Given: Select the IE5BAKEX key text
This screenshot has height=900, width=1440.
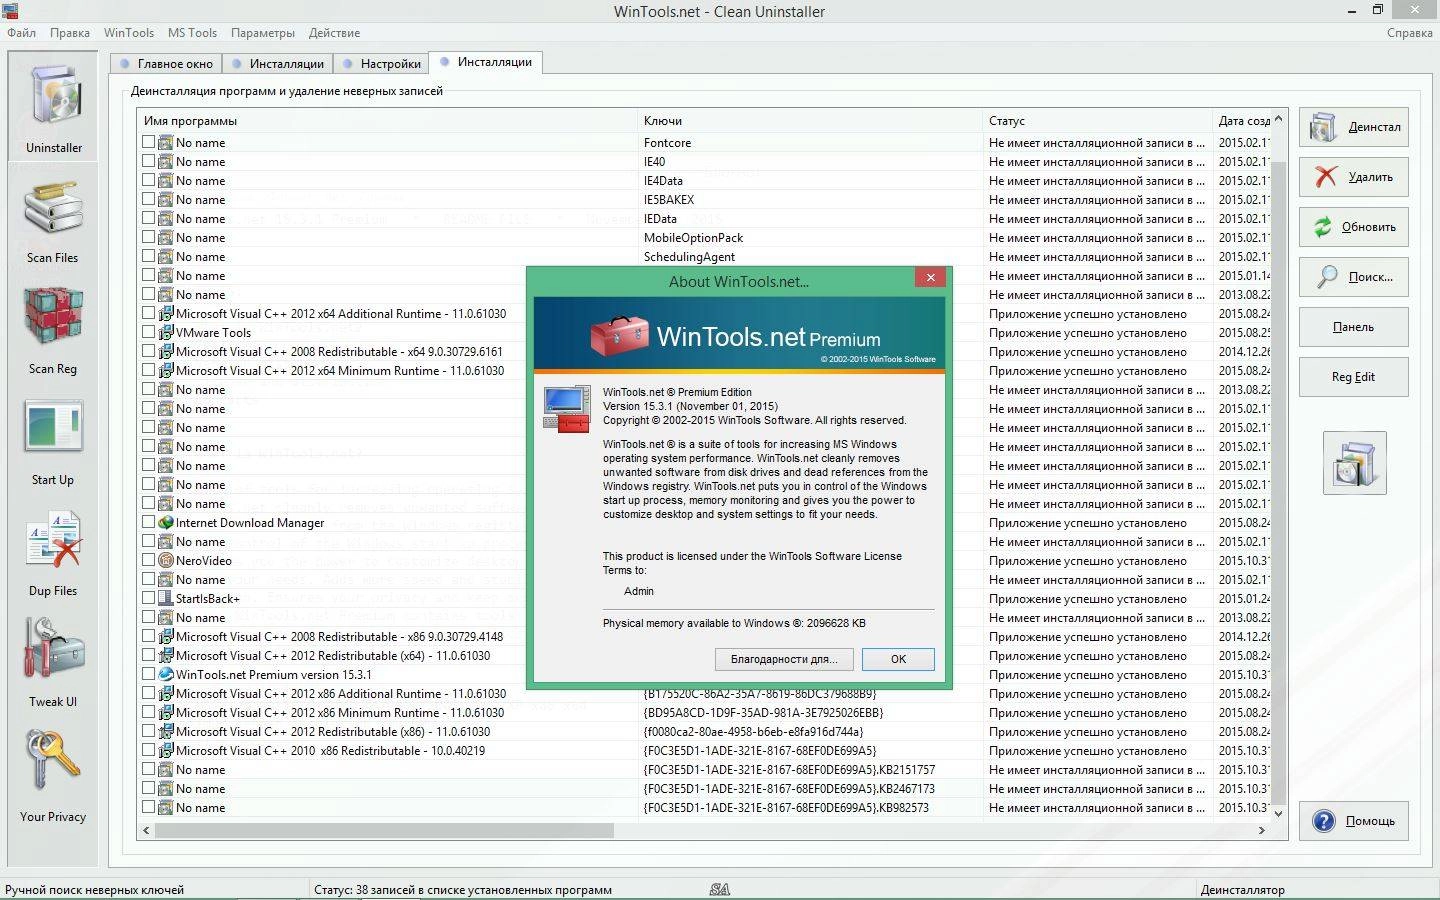Looking at the screenshot, I should tap(669, 199).
